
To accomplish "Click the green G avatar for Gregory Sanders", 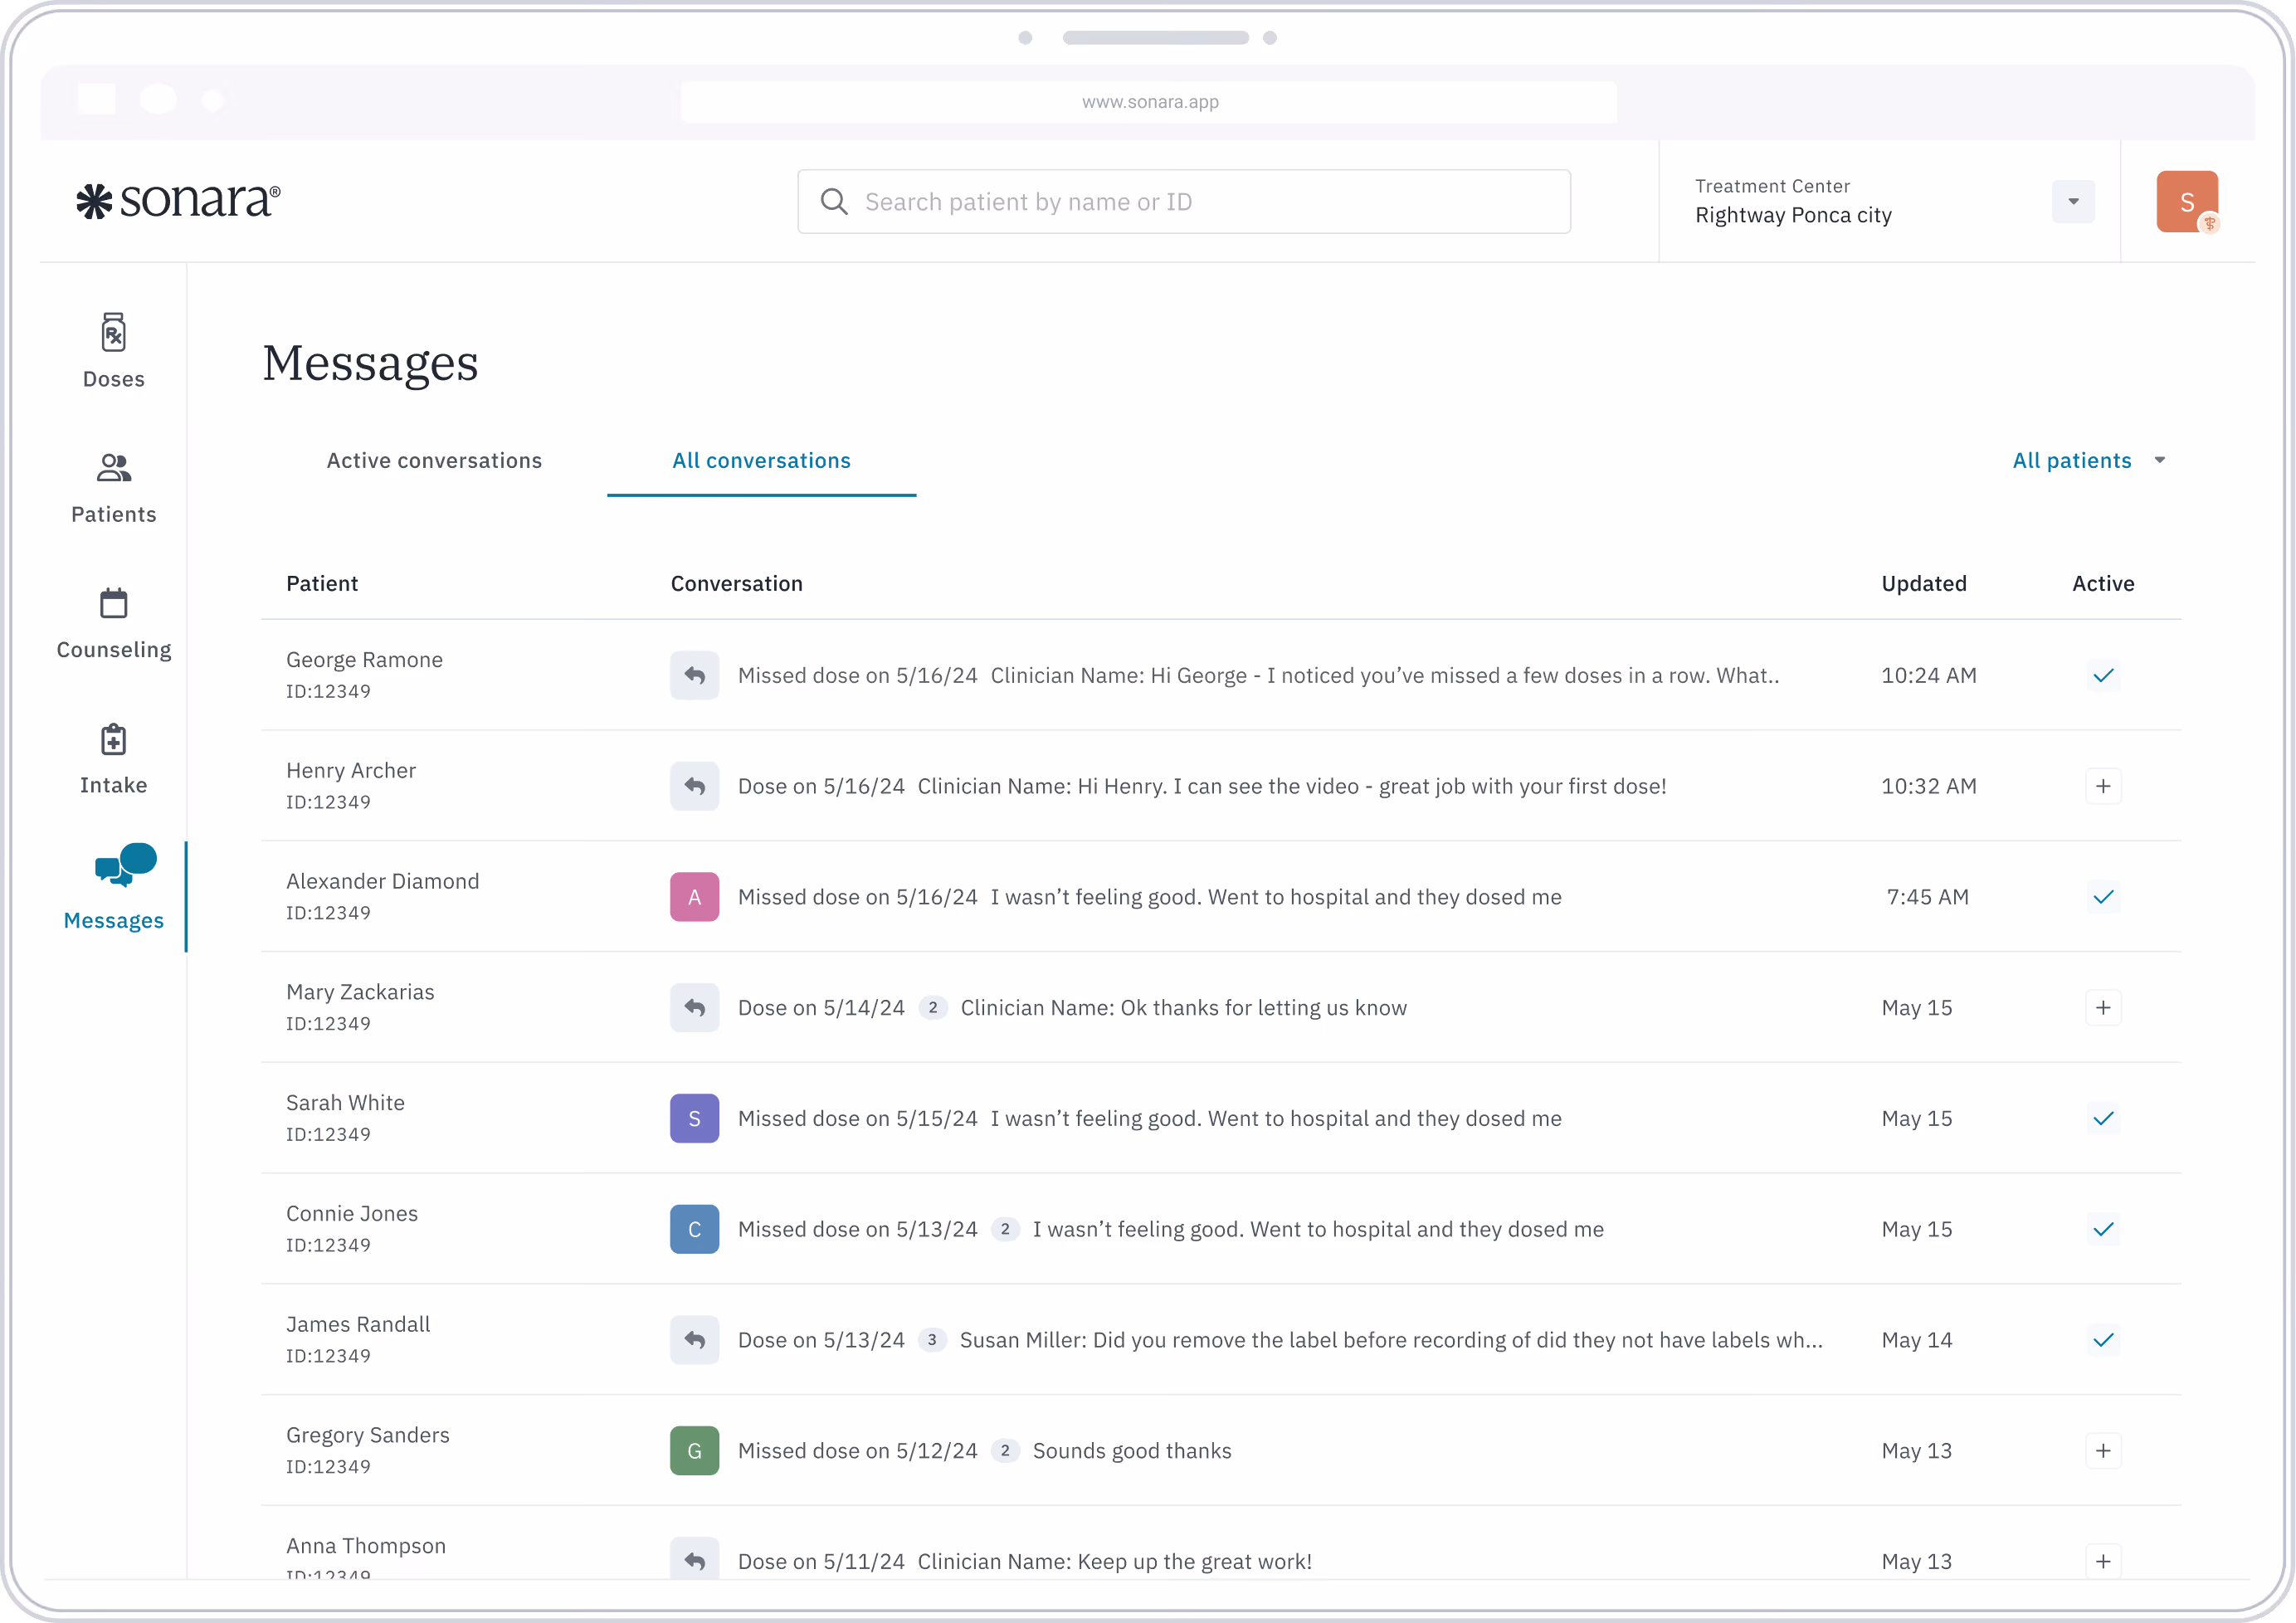I will point(695,1451).
